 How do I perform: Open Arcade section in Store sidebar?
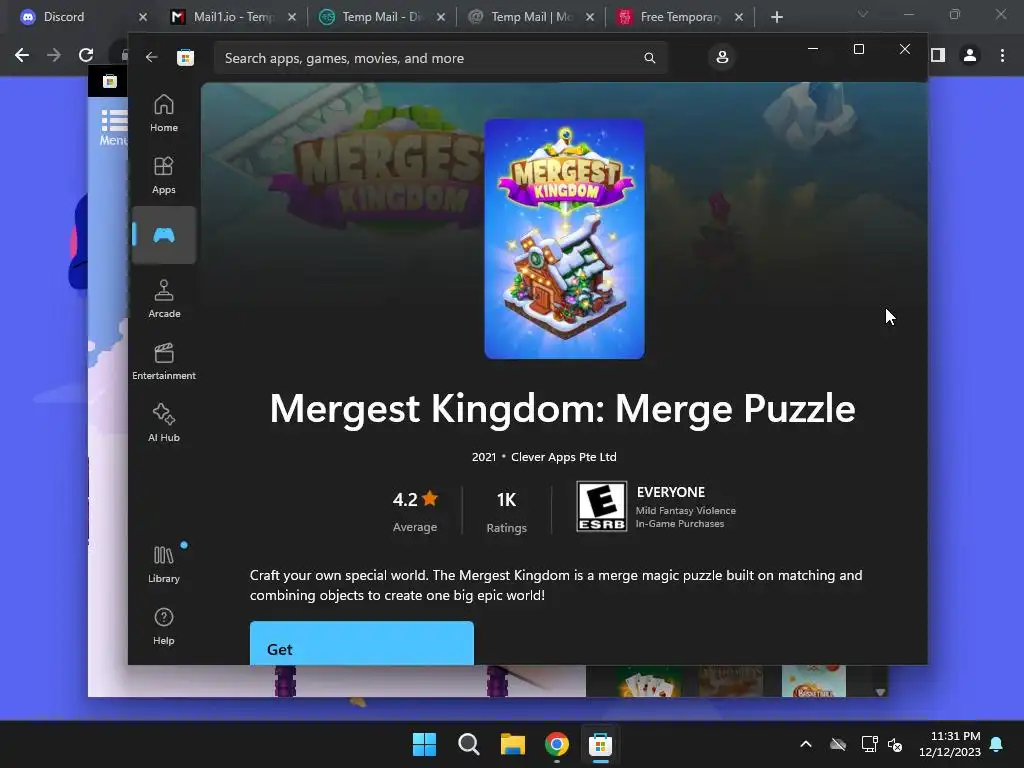[x=163, y=299]
